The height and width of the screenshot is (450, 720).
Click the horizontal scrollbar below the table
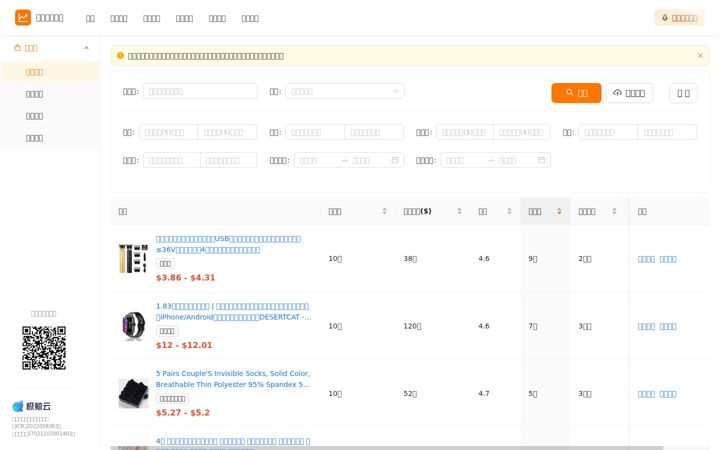coord(385,448)
